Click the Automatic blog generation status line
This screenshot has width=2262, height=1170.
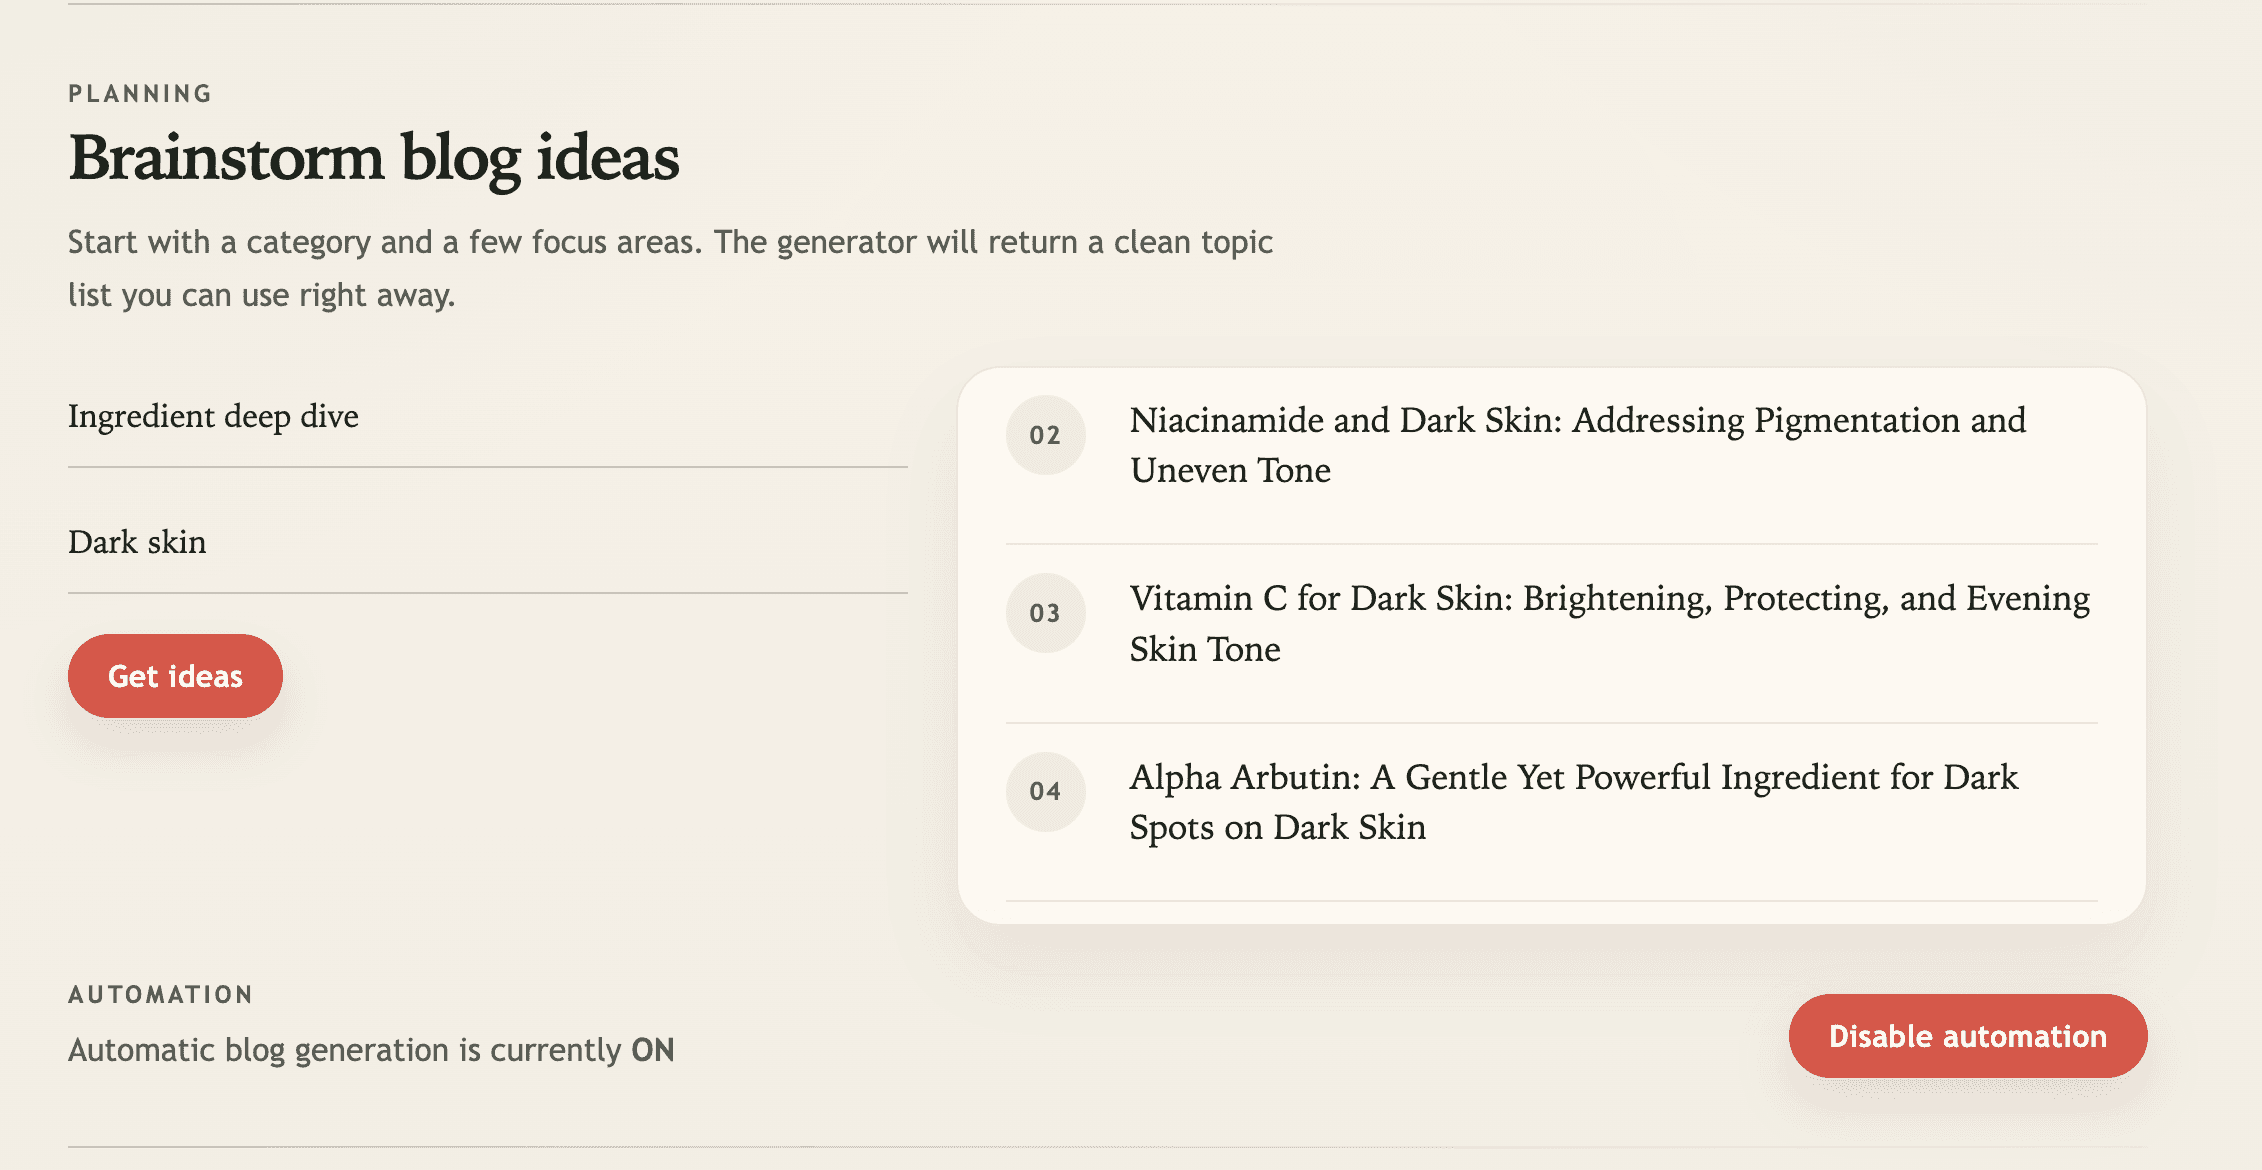tap(371, 1050)
